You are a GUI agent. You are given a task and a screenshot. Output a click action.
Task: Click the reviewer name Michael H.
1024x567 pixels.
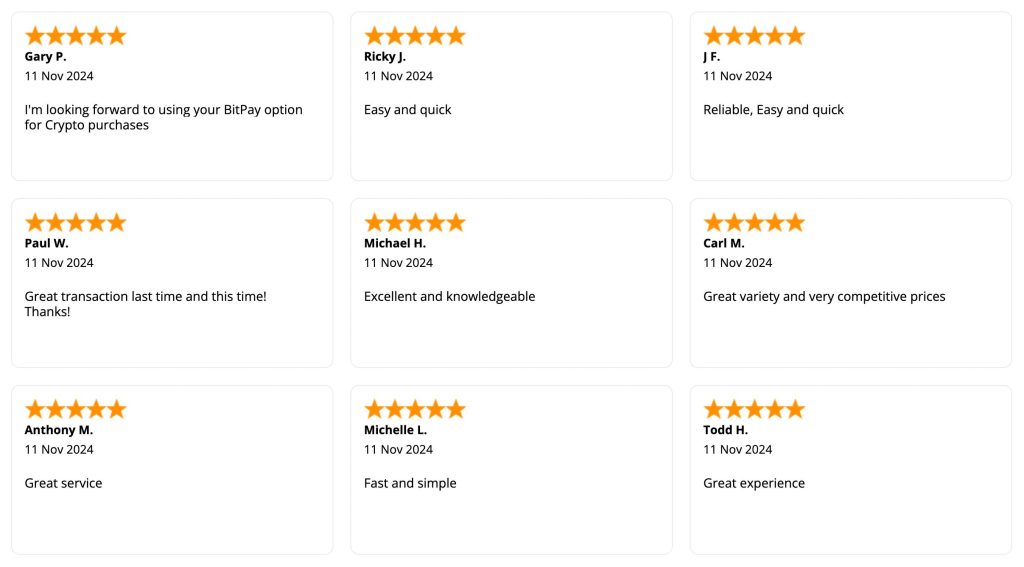[x=394, y=243]
